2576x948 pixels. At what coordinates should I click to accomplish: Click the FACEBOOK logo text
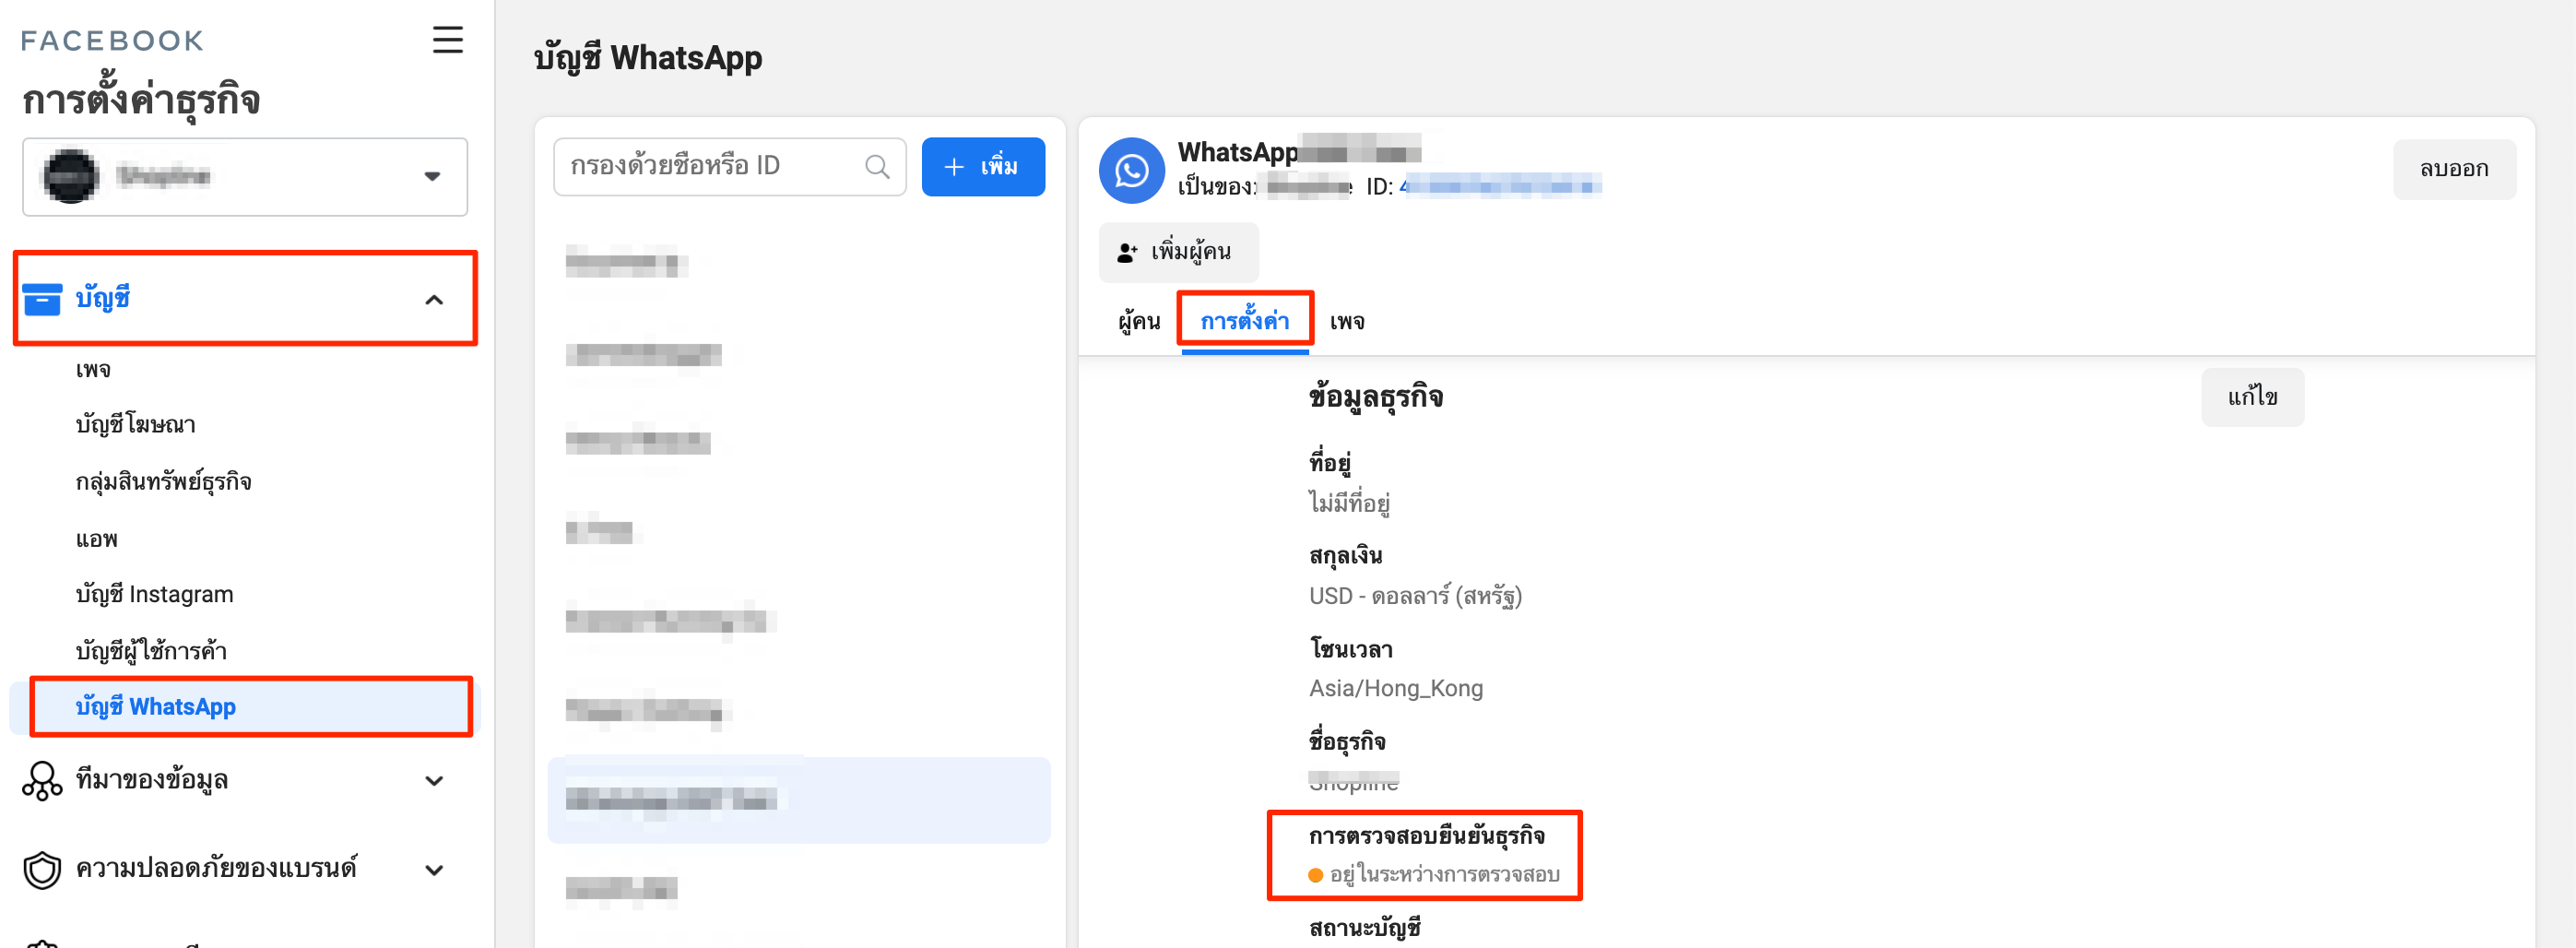pyautogui.click(x=112, y=41)
